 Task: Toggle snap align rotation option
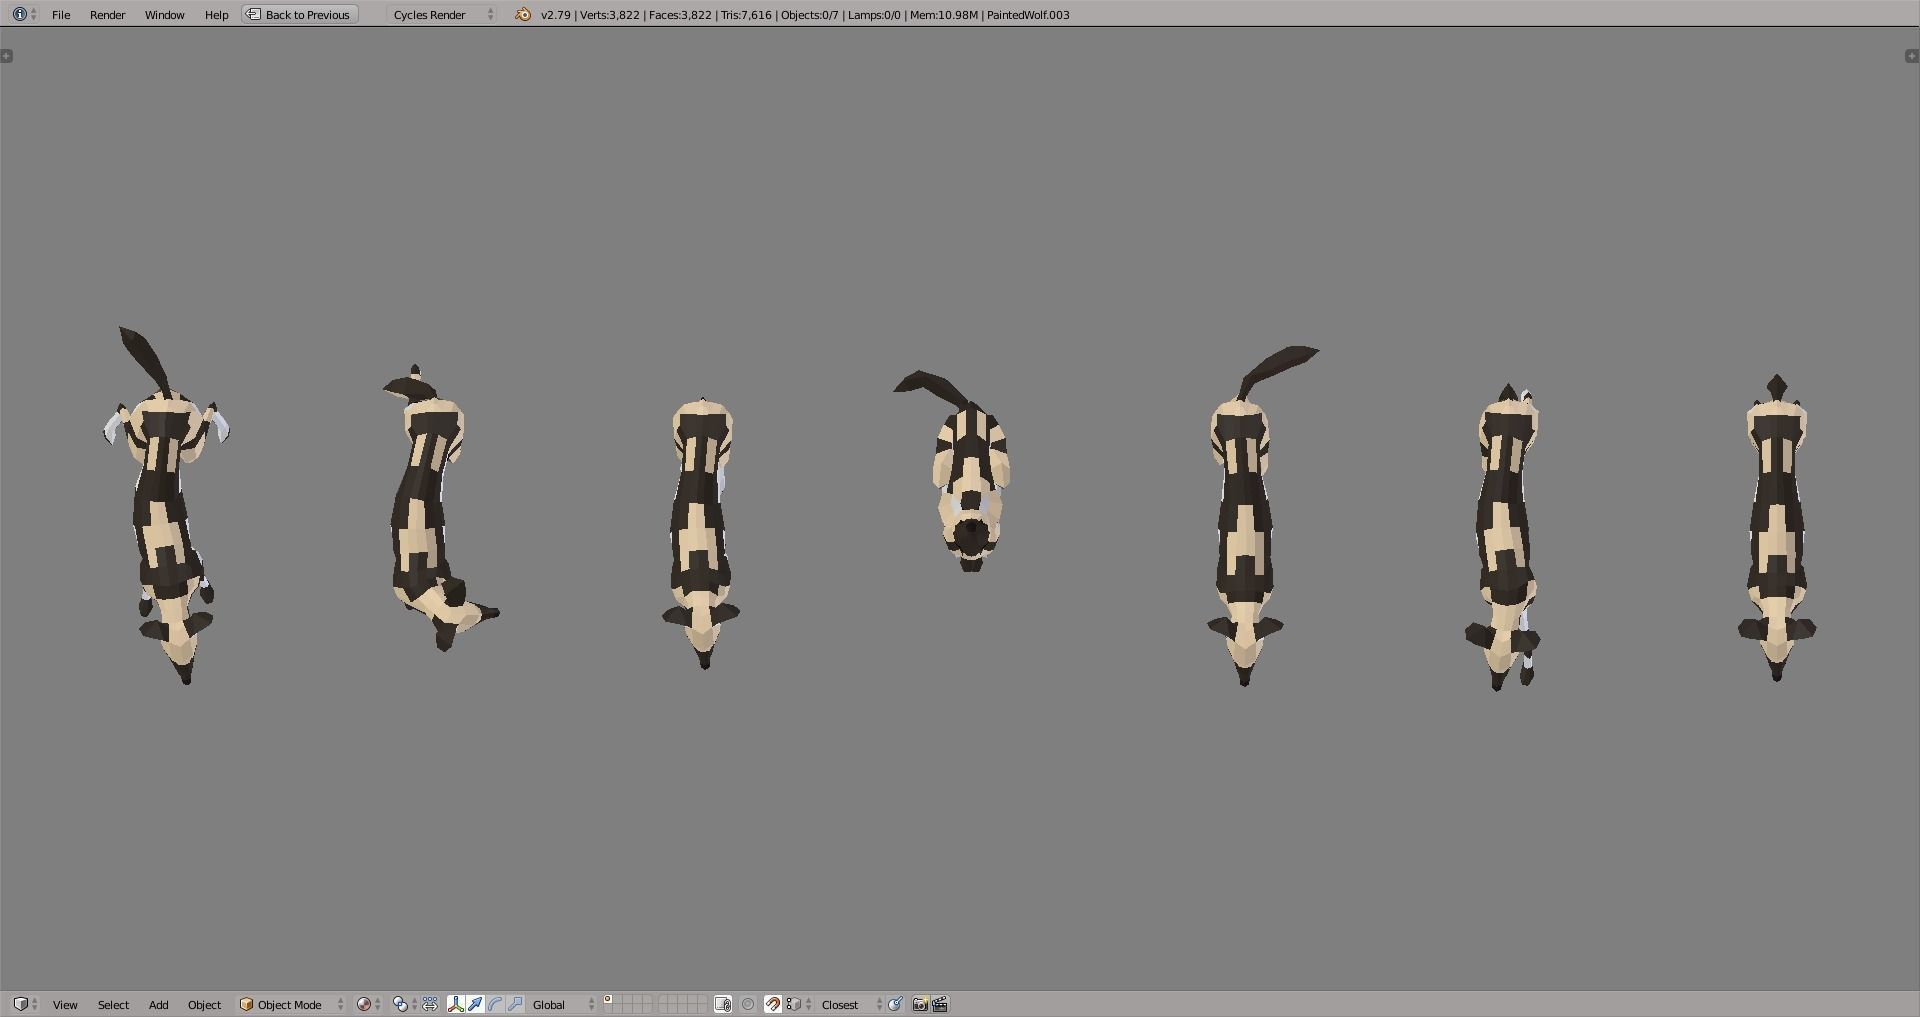[x=896, y=1004]
